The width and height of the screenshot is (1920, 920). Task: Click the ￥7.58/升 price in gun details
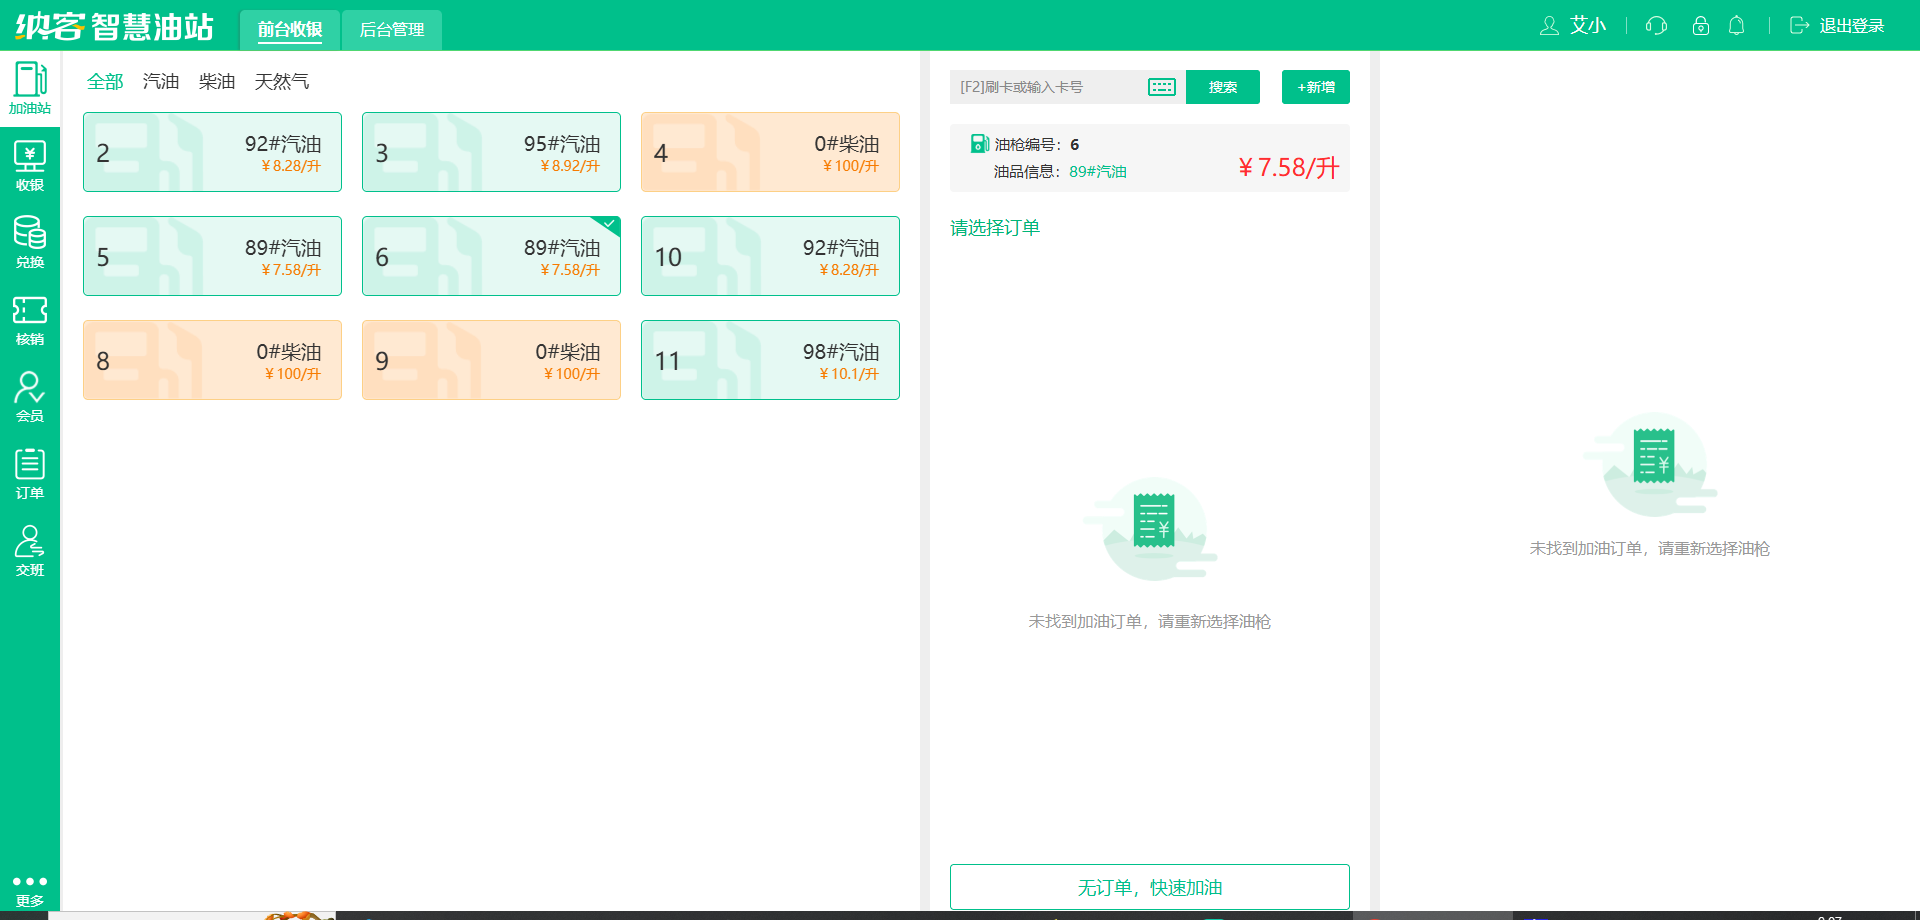[x=1289, y=168]
